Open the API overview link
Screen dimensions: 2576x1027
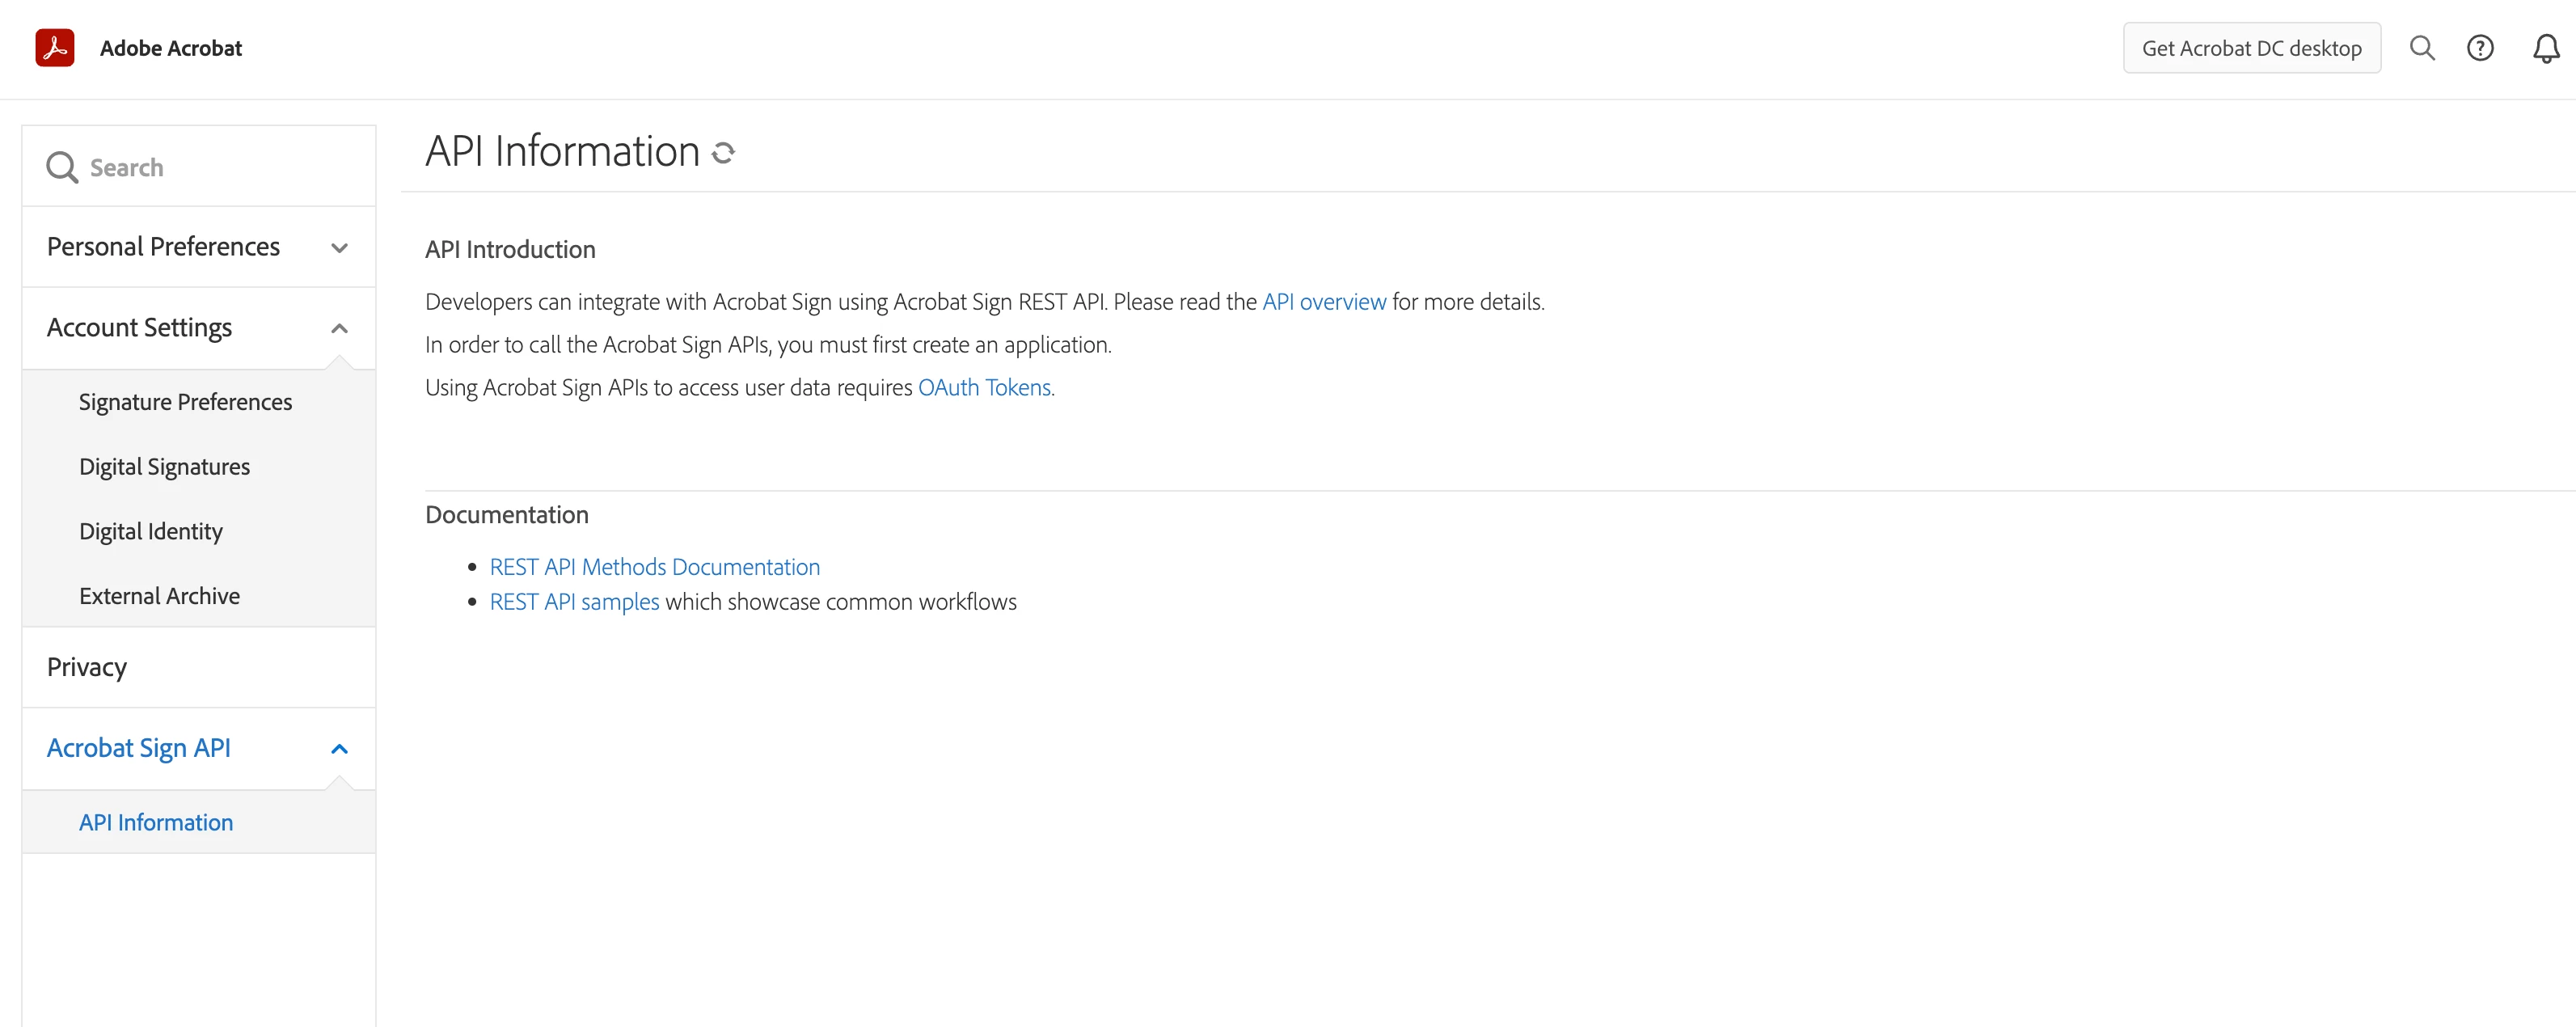[1323, 302]
